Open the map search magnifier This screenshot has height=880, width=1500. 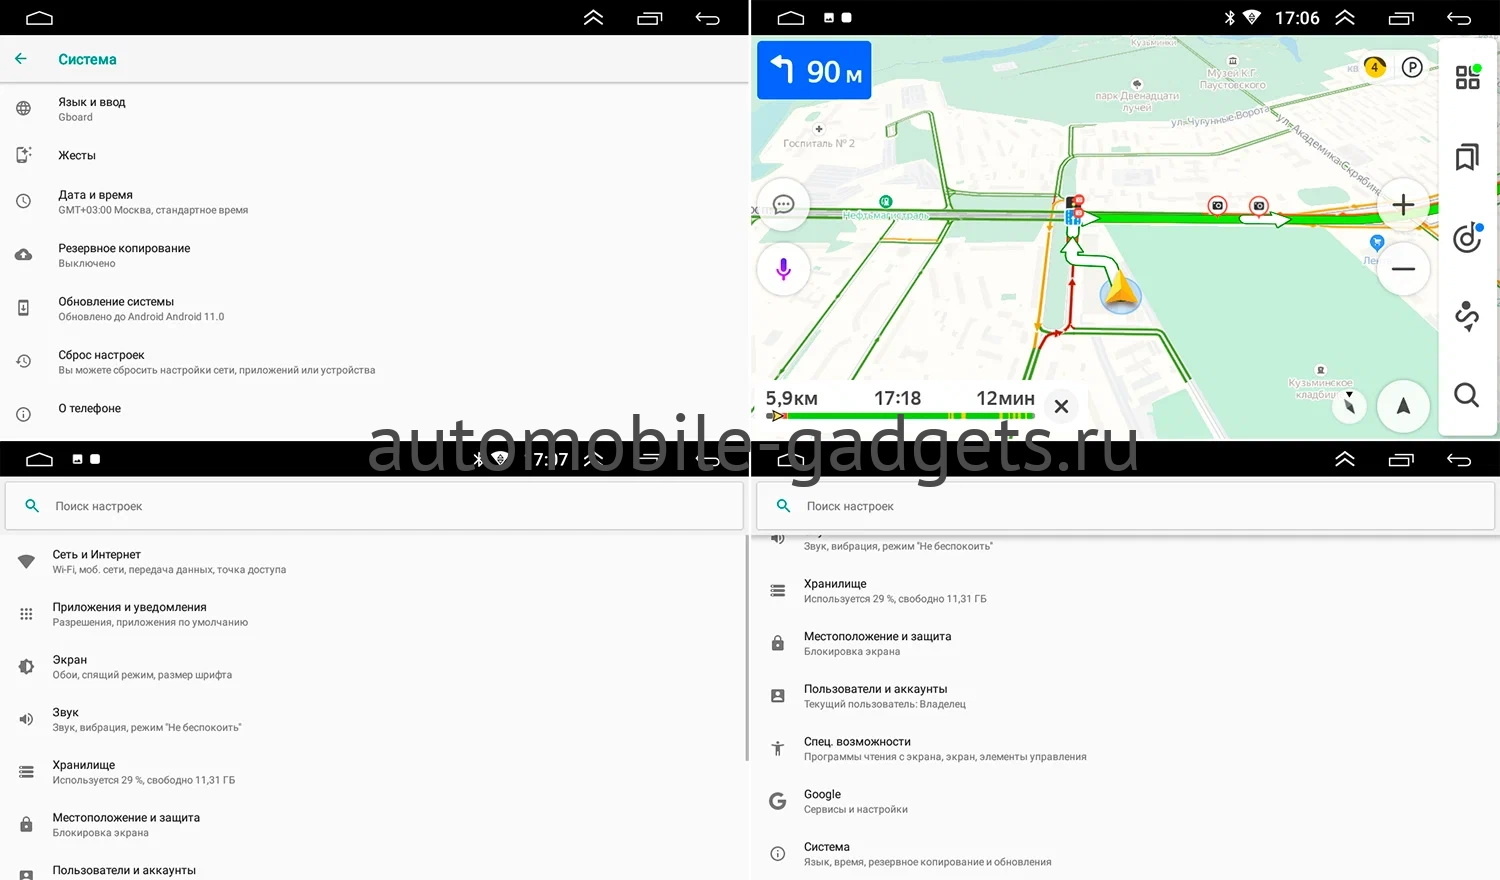click(1466, 395)
